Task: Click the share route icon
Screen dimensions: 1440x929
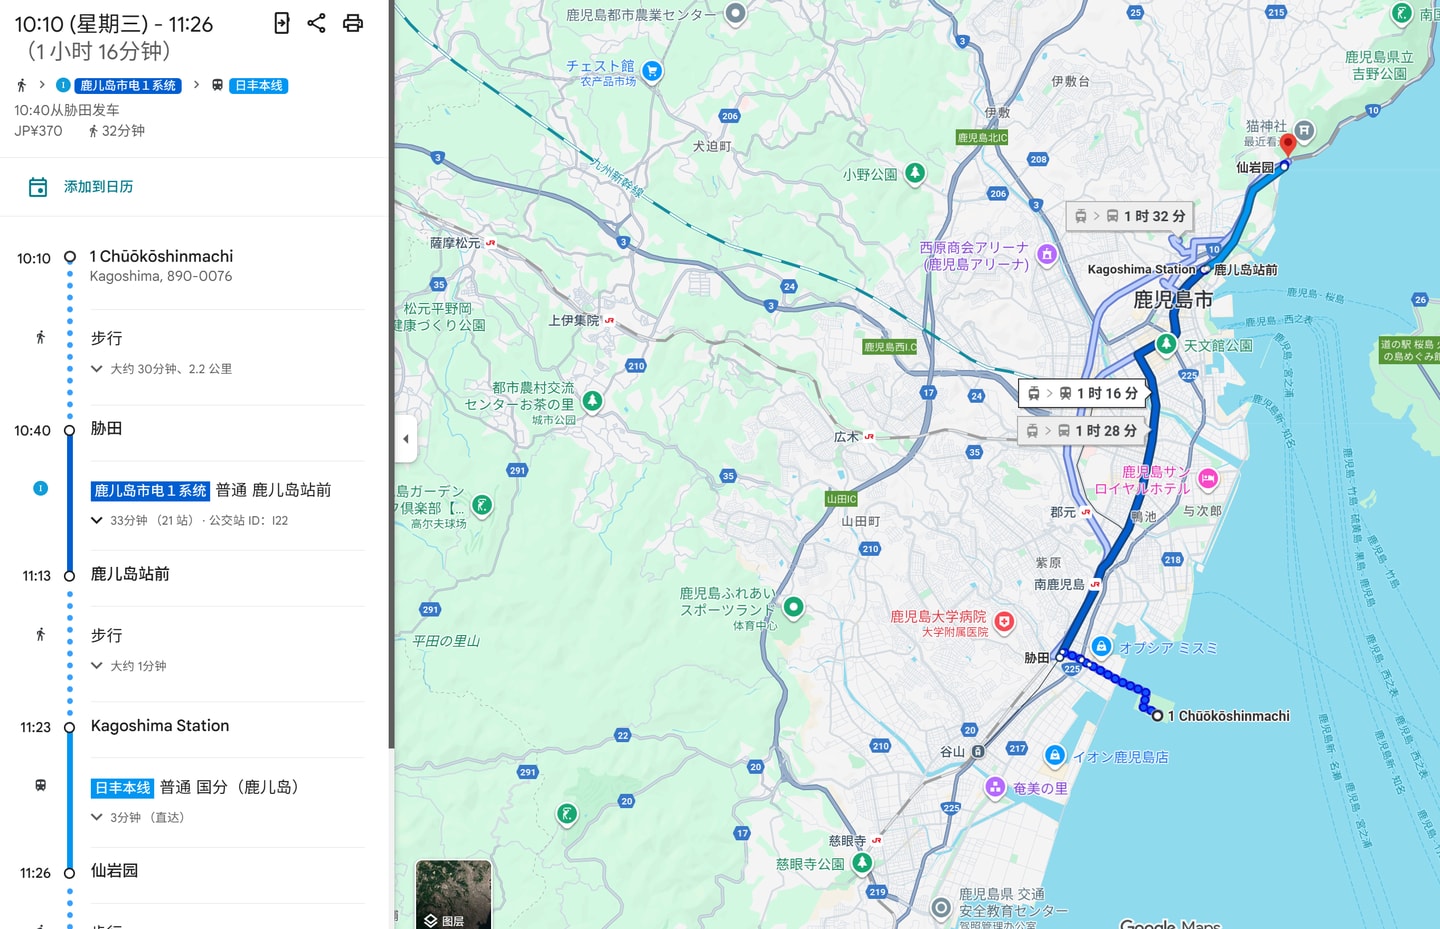Action: point(317,23)
